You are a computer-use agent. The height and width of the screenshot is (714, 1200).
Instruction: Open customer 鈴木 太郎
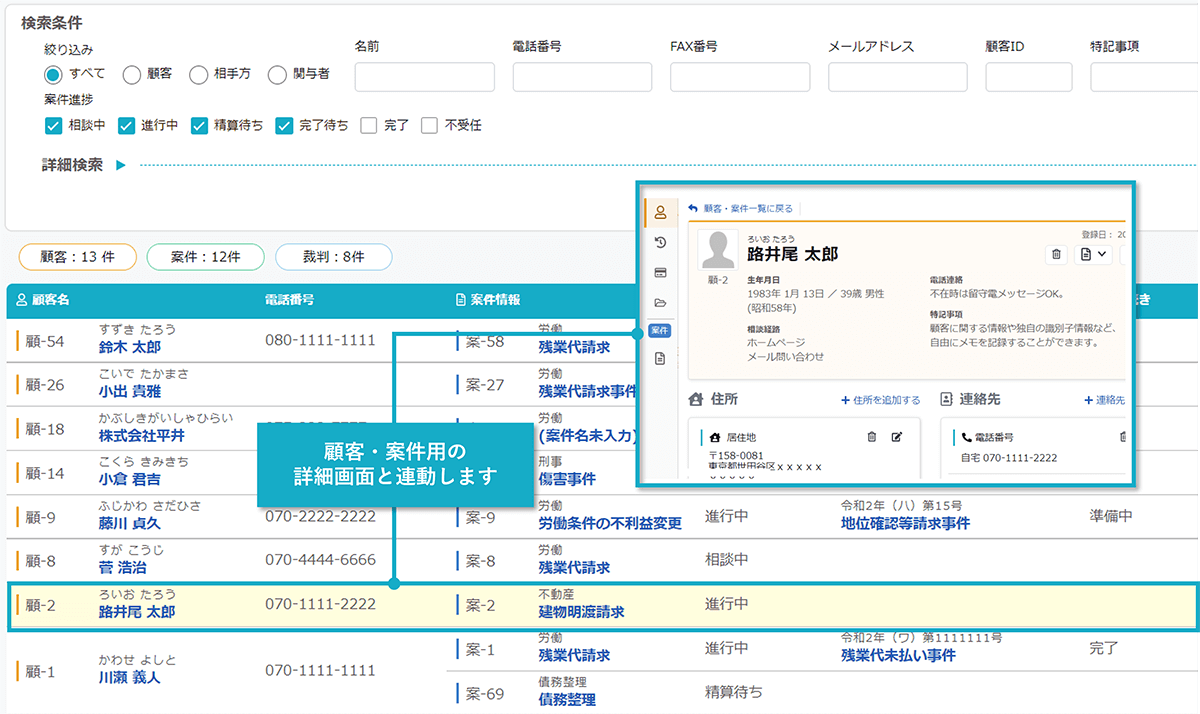pyautogui.click(x=129, y=347)
